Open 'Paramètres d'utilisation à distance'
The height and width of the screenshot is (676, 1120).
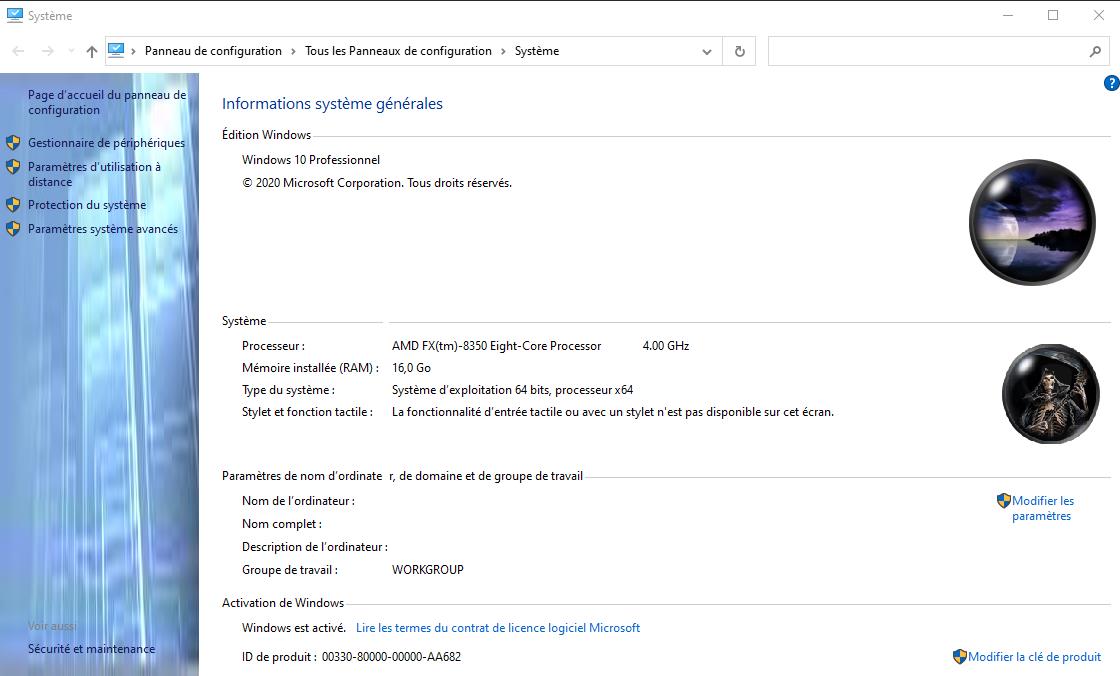[94, 174]
